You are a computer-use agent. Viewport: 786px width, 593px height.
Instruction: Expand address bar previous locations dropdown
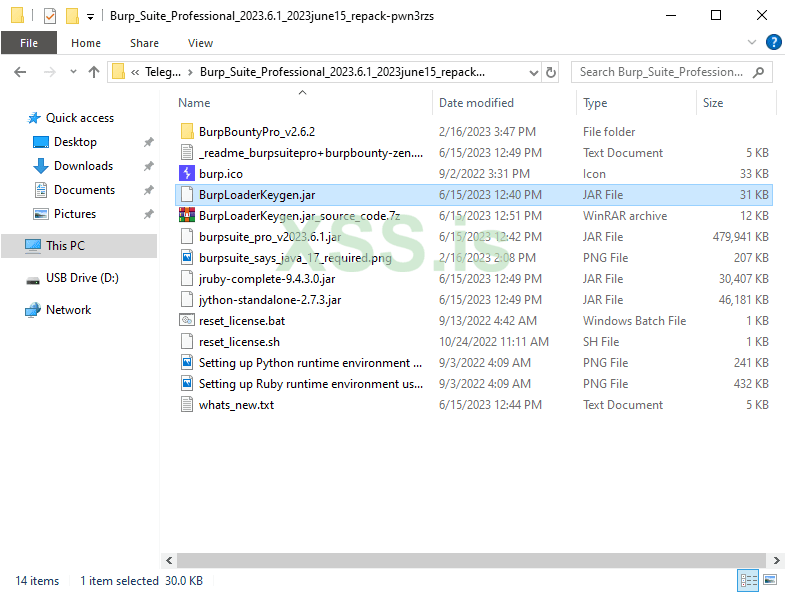click(534, 73)
